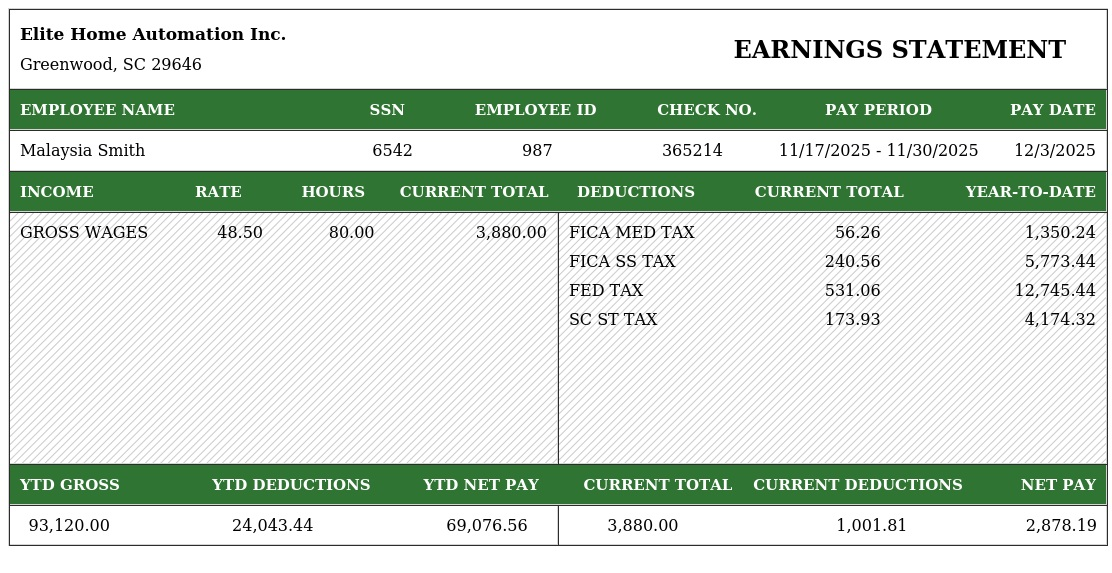1112x573 pixels.
Task: Select FICA MED TAX amount 56.26
Action: click(x=857, y=233)
